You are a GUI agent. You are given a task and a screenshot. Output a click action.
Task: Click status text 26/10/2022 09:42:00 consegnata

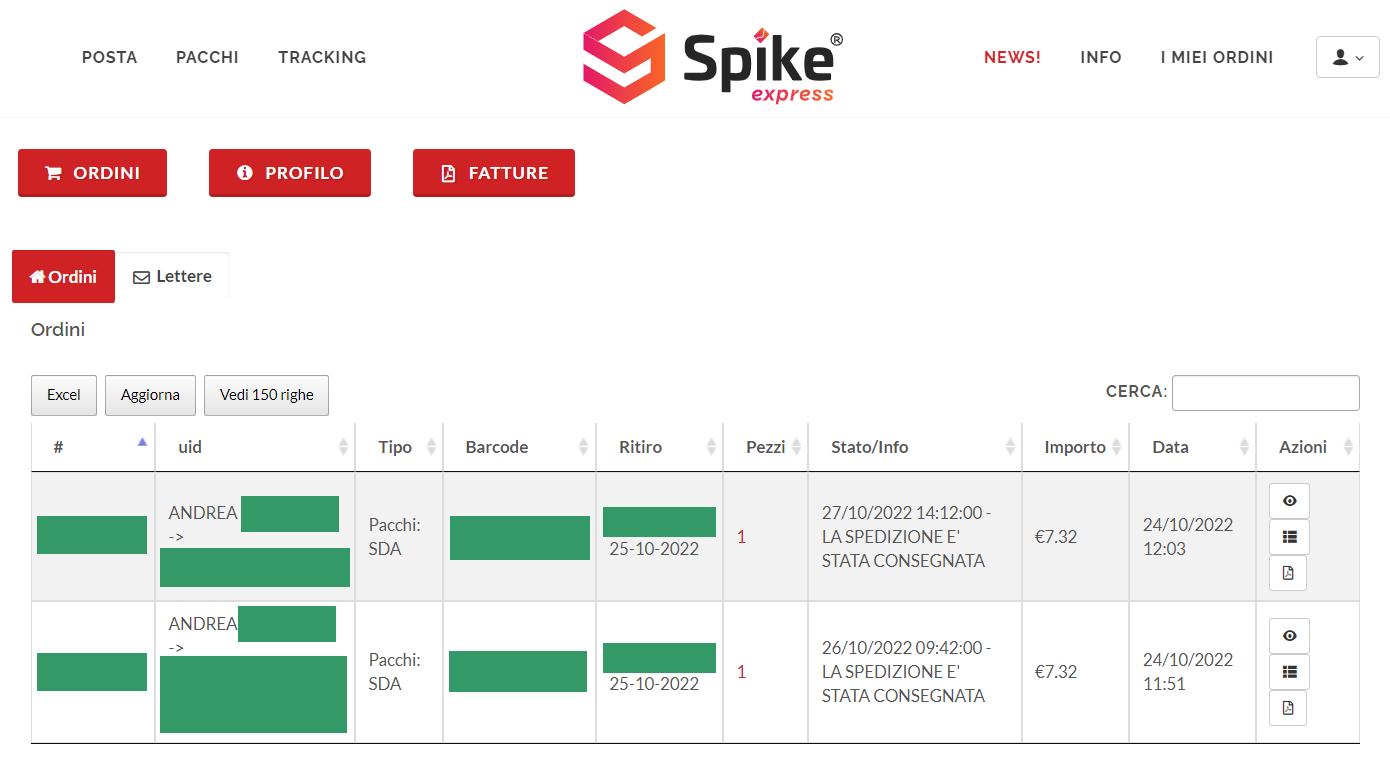(x=906, y=672)
